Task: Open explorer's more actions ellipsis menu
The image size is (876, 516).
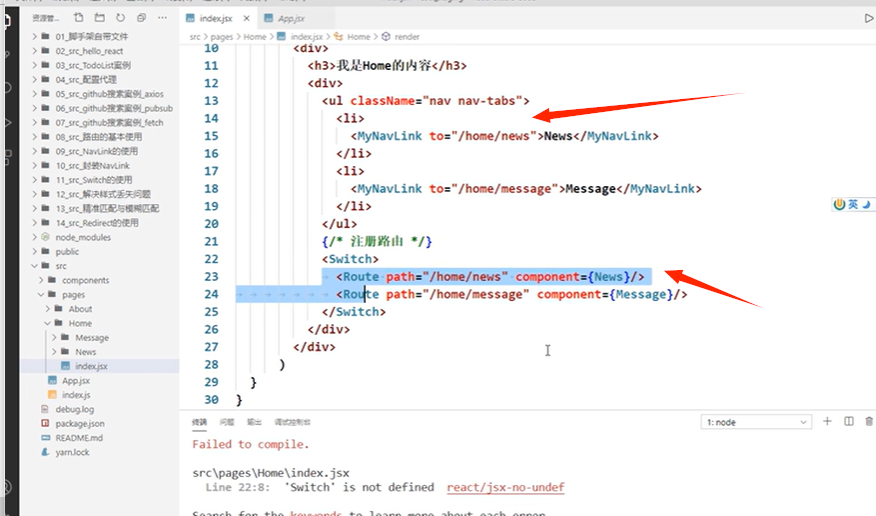Action: pos(162,18)
